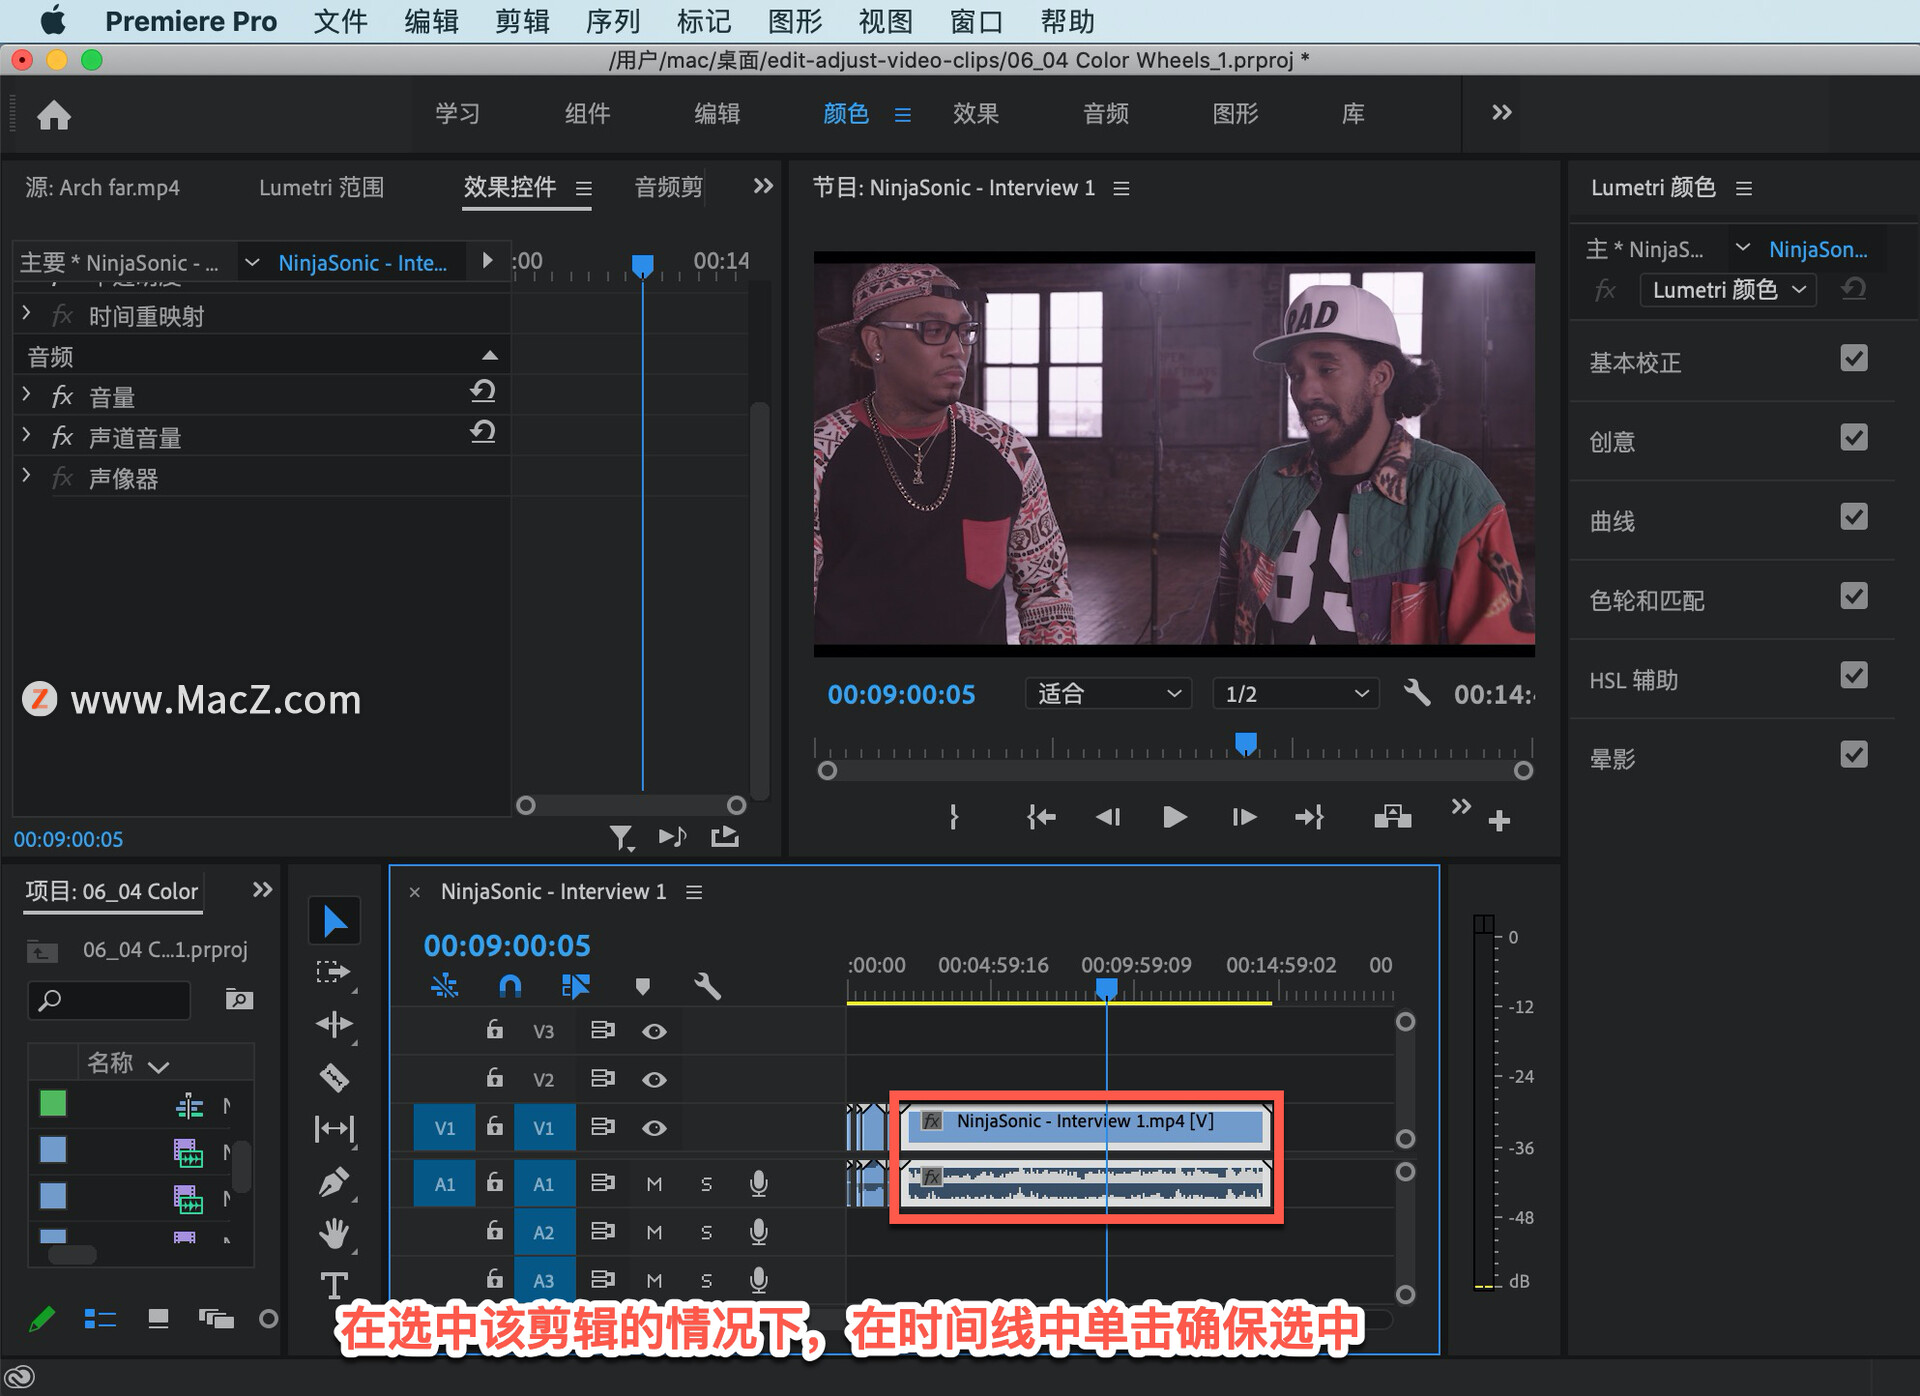The image size is (1920, 1396).
Task: Expand the 声道音量 effect properties
Action: coord(26,435)
